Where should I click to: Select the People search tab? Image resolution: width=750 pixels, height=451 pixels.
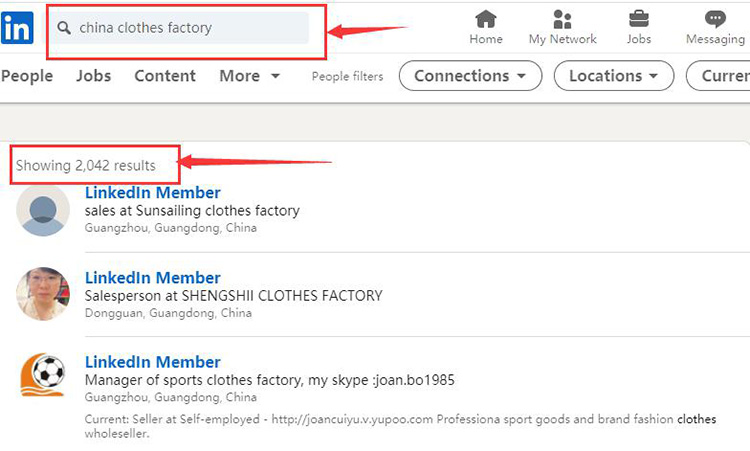point(27,76)
